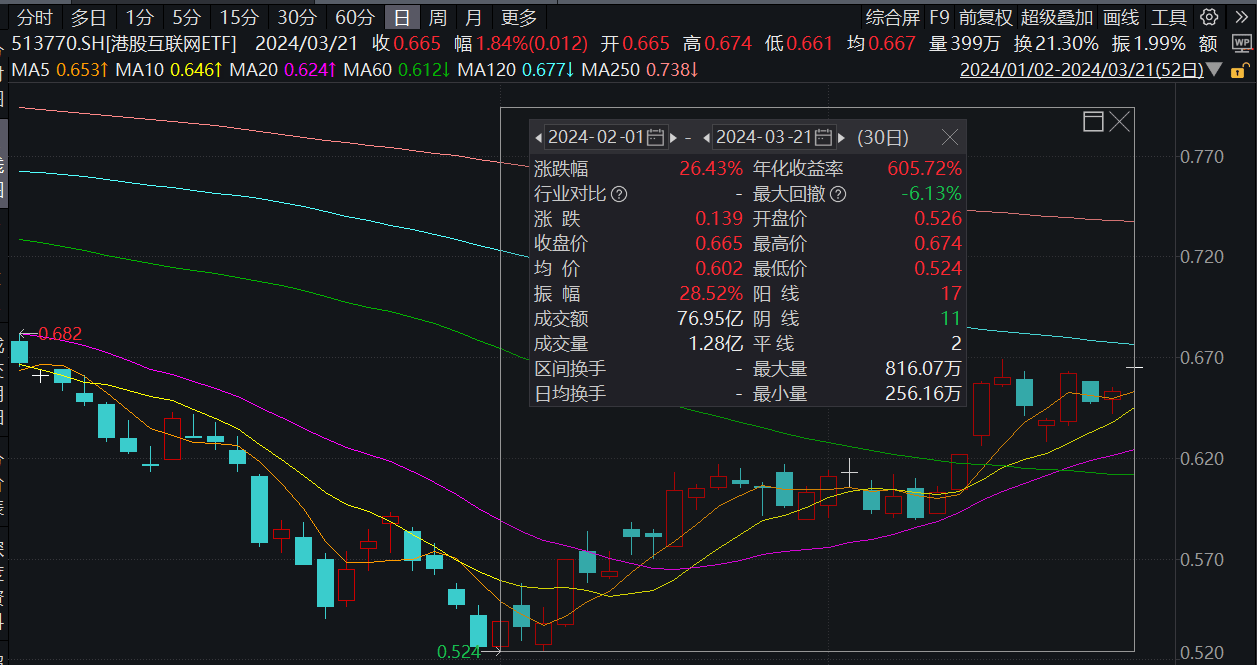Step the end date forward with the right arrow
Screen dimensions: 1257x665
(841, 137)
